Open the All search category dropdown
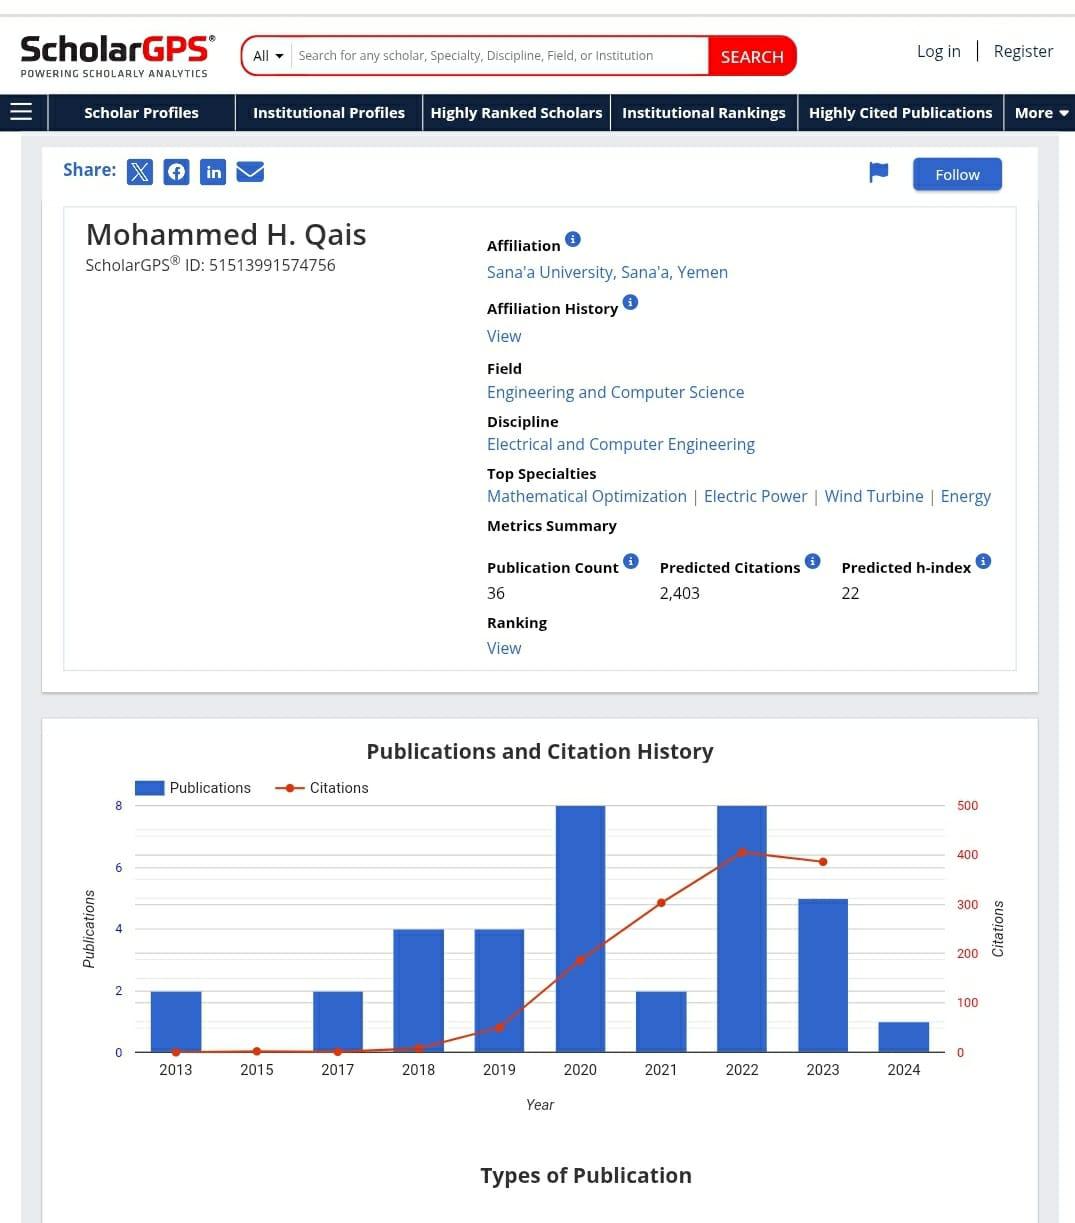This screenshot has width=1075, height=1223. 268,56
